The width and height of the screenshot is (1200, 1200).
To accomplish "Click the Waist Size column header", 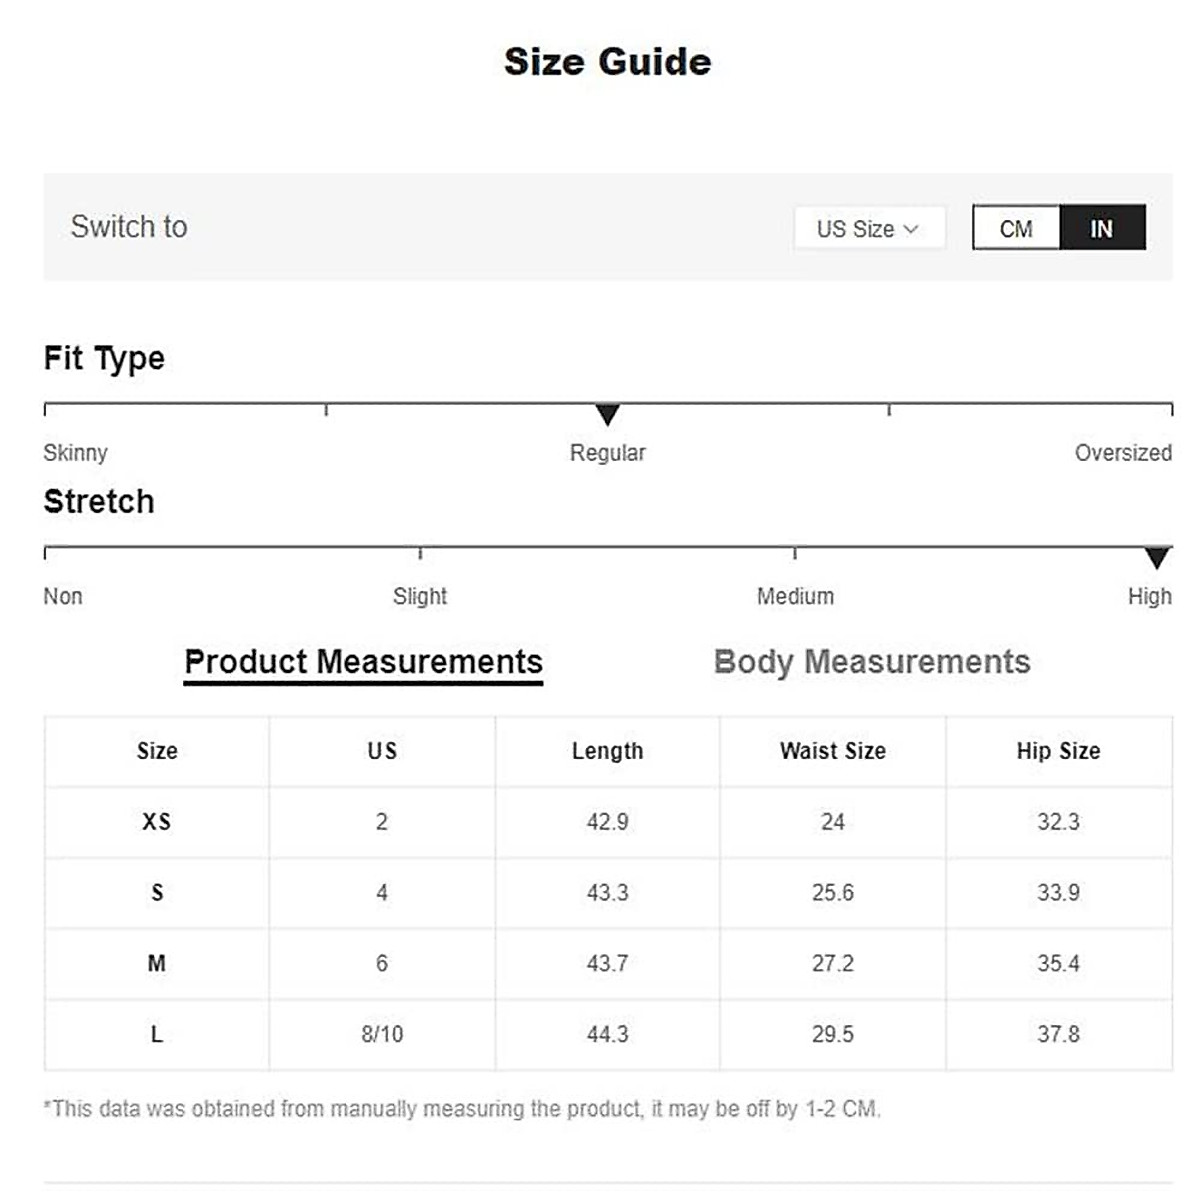I will [833, 751].
